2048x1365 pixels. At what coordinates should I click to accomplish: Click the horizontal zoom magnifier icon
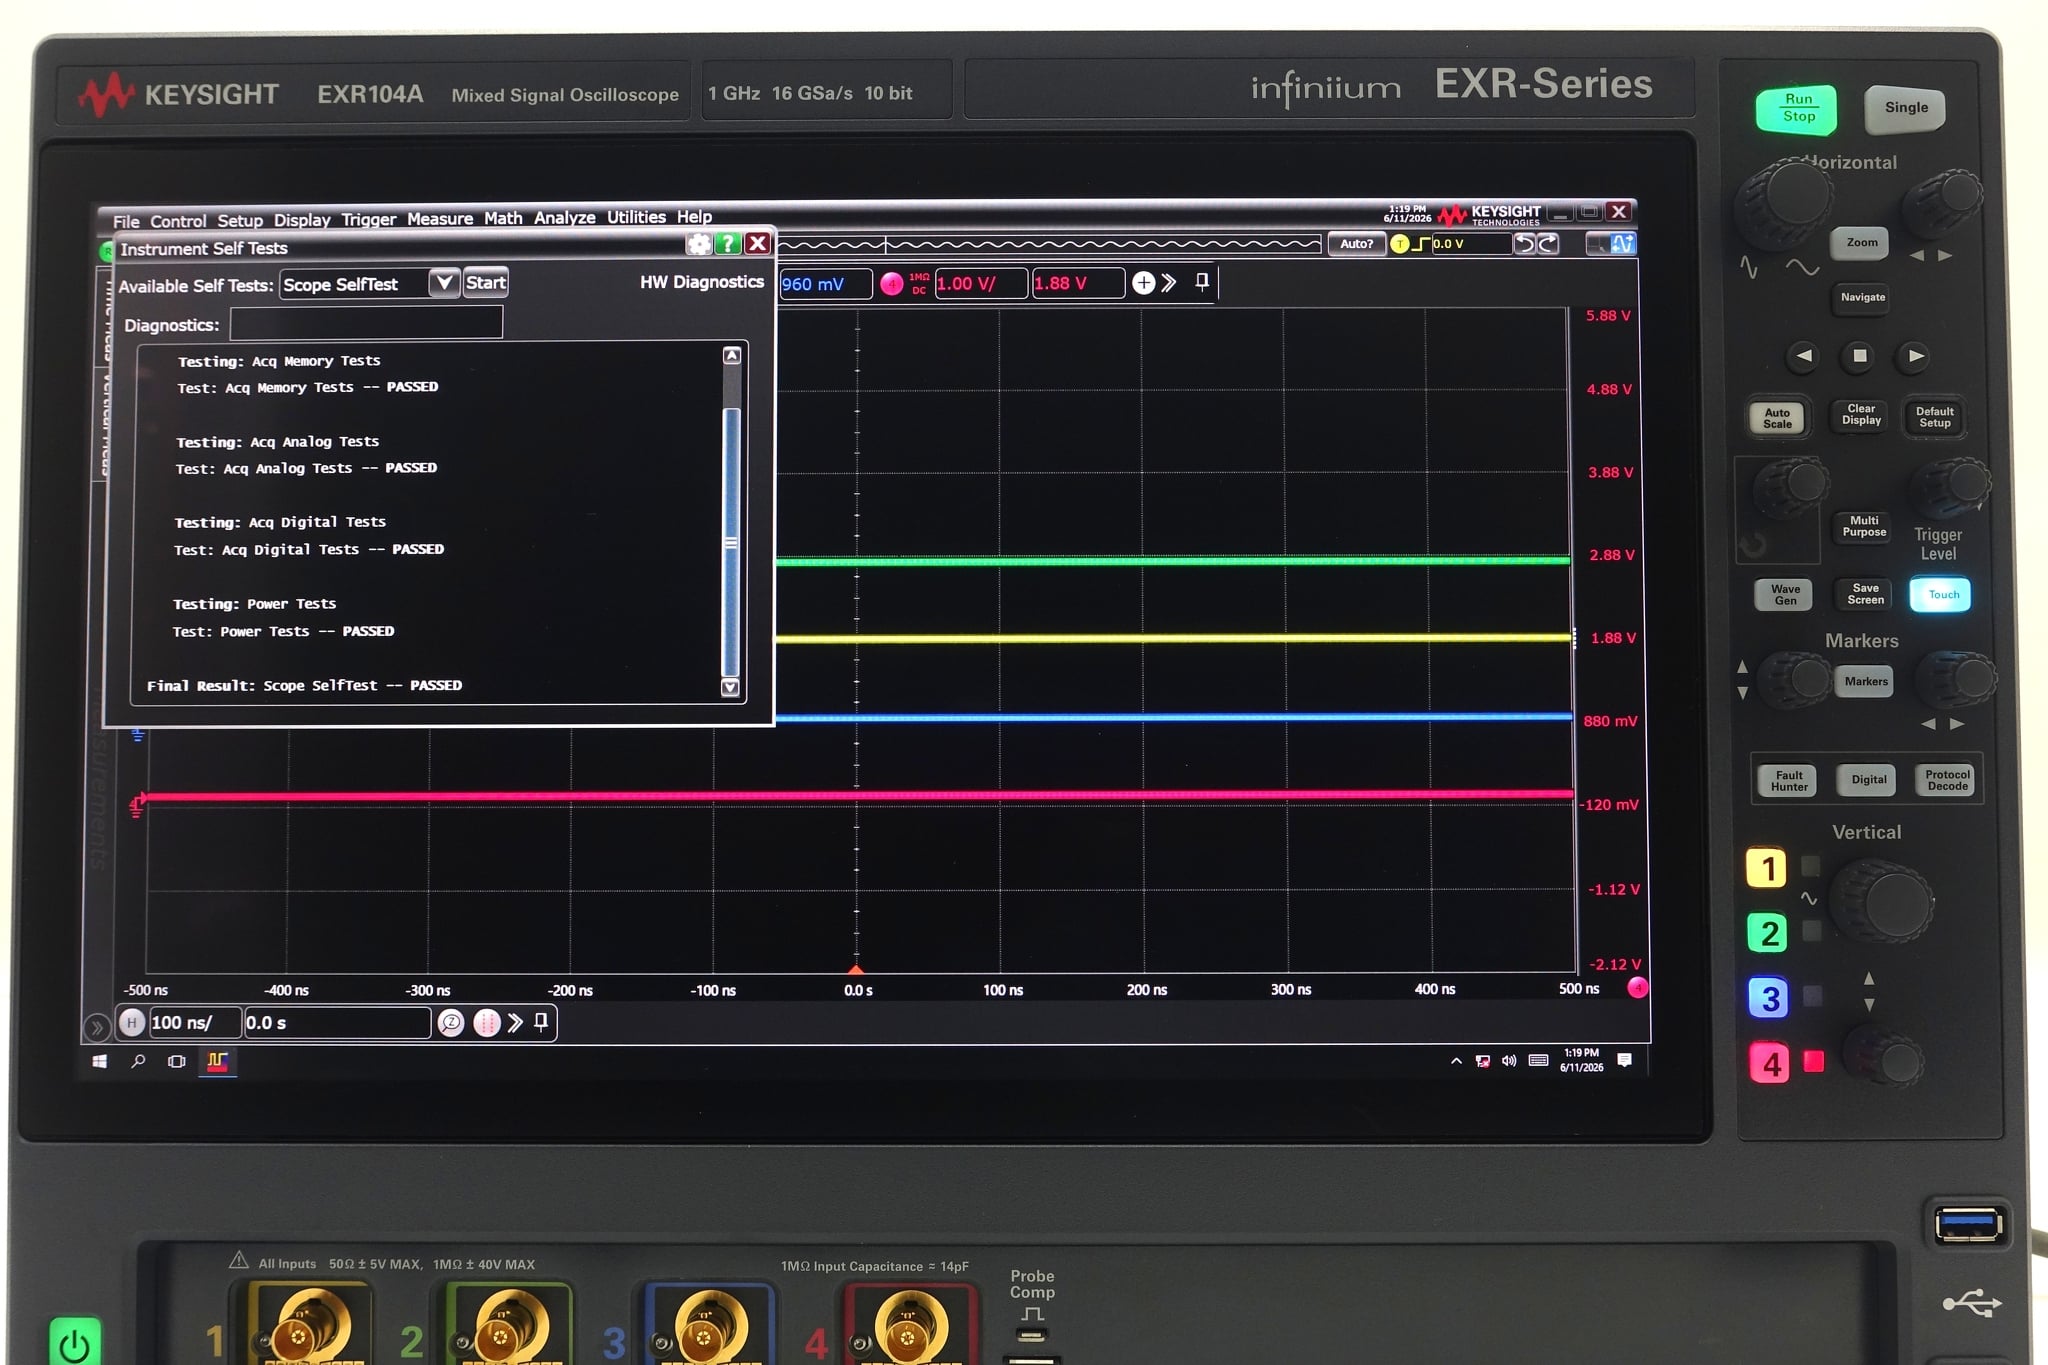(451, 1023)
